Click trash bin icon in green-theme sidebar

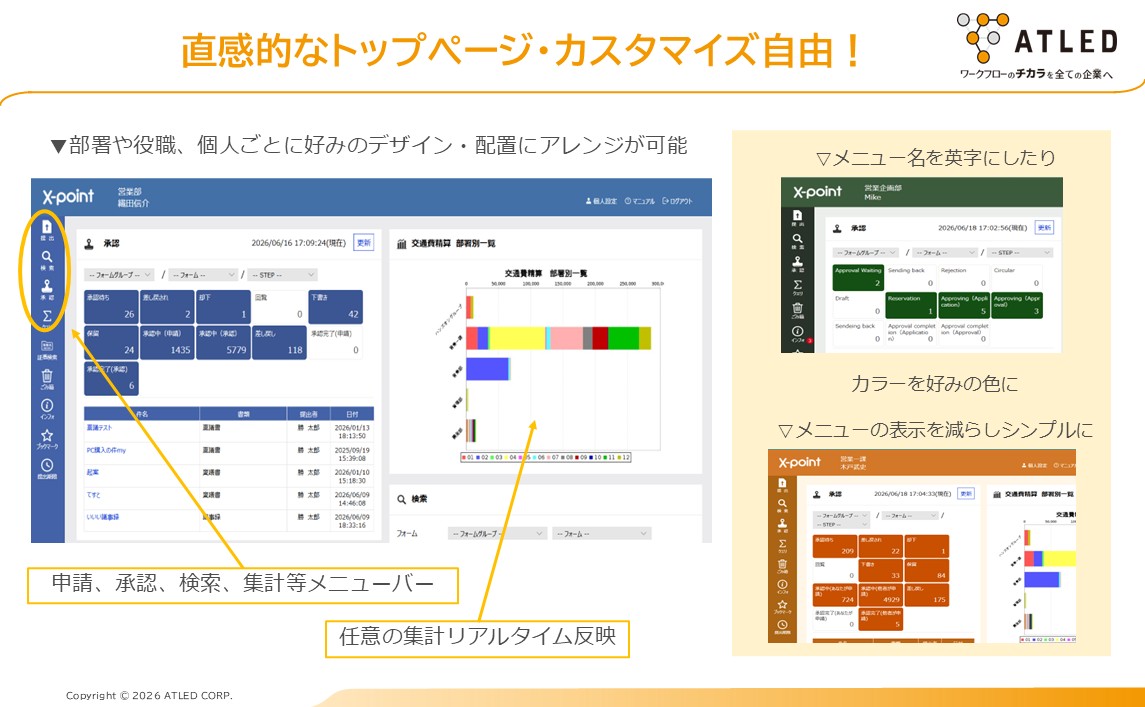tap(797, 310)
